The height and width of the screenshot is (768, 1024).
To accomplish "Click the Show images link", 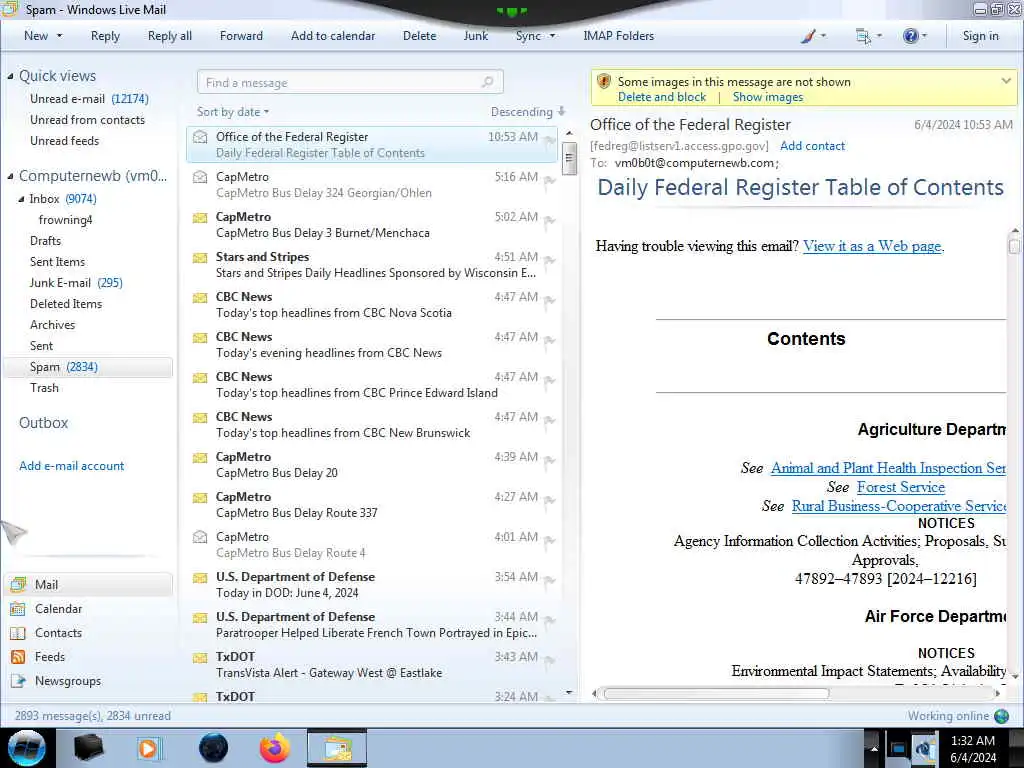I will pos(768,97).
